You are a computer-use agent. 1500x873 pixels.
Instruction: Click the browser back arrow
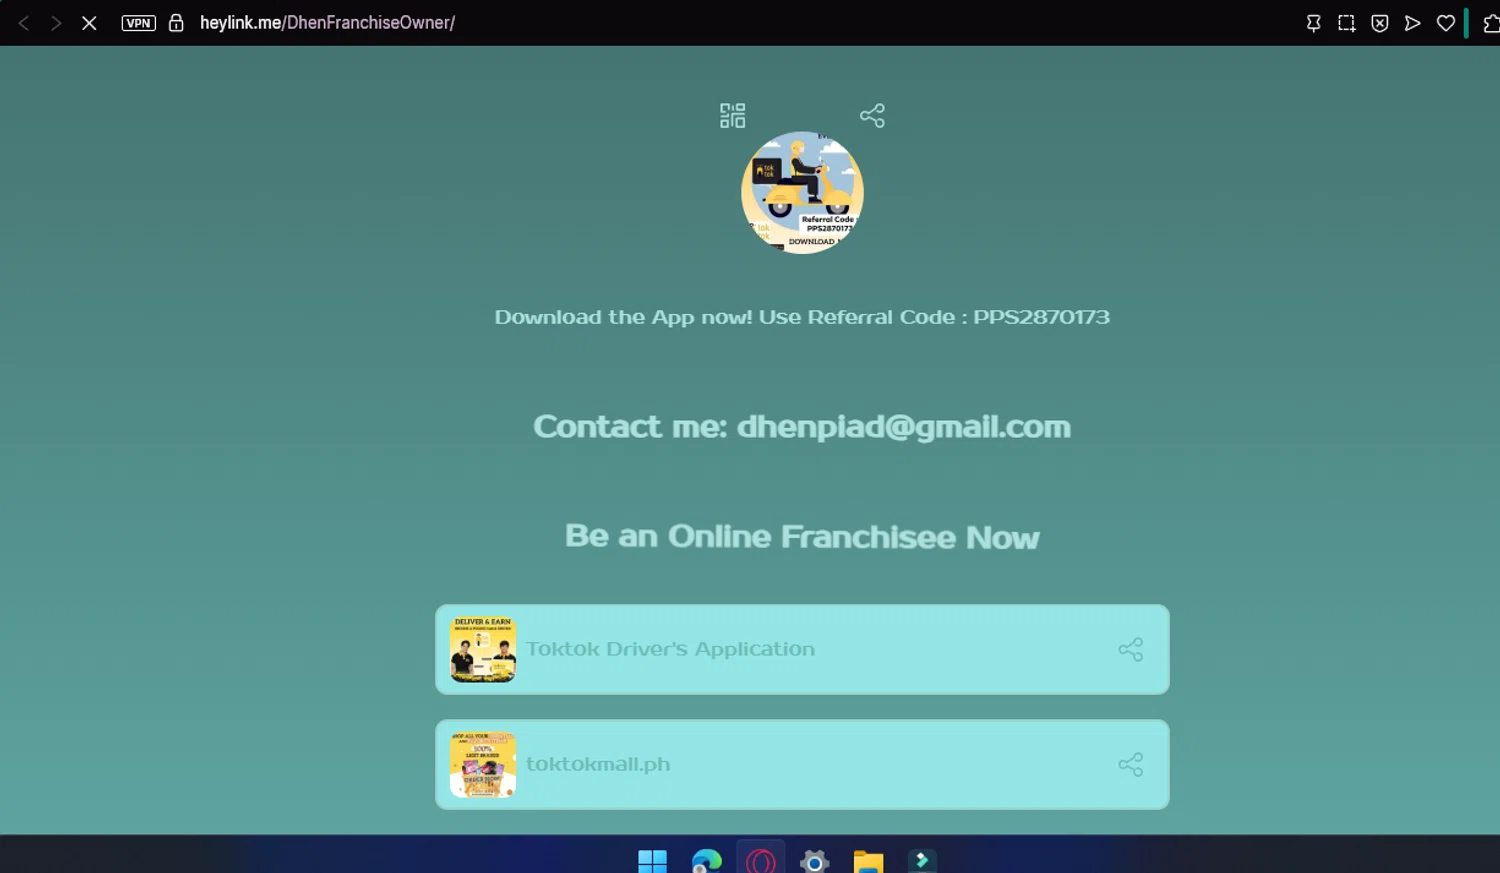click(x=24, y=23)
